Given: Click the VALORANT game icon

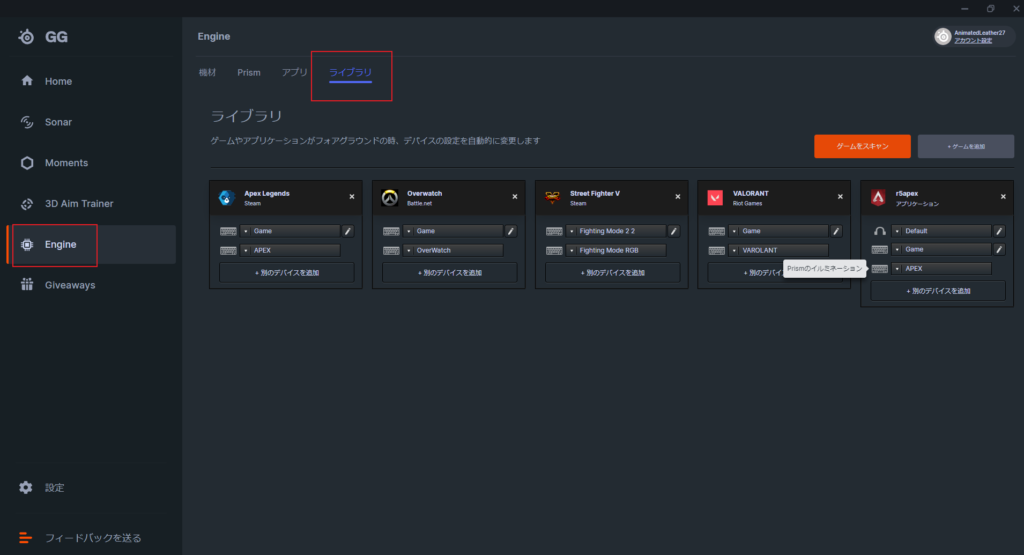Looking at the screenshot, I should (715, 197).
